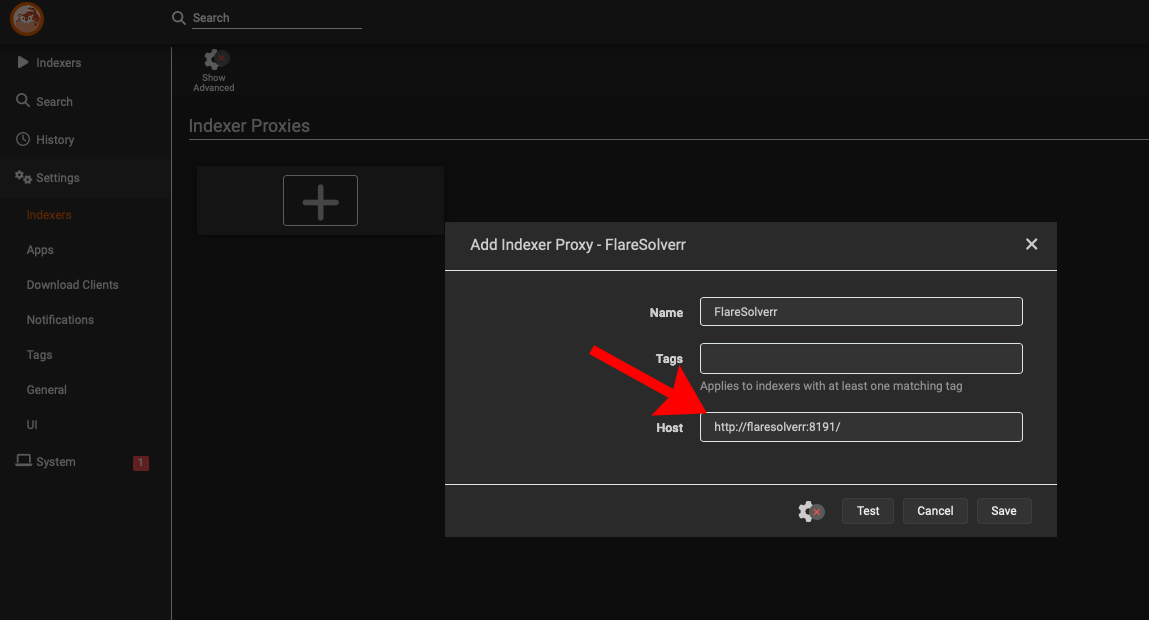Click the Host input field
The height and width of the screenshot is (620, 1149).
click(x=861, y=427)
